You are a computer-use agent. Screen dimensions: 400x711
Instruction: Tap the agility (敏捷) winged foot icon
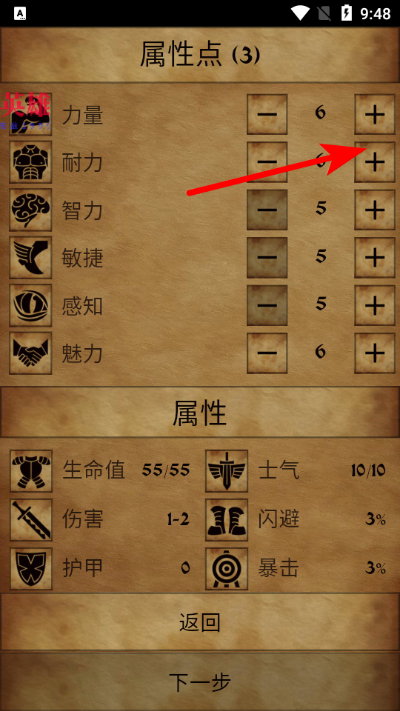pyautogui.click(x=30, y=258)
